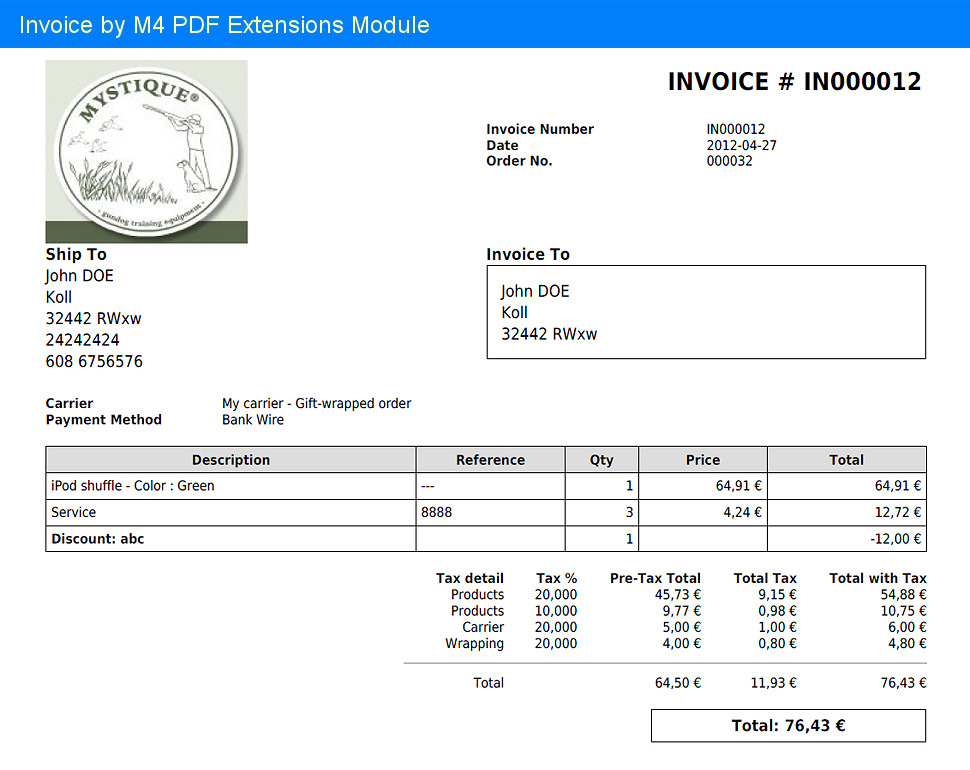
Task: Click 'Koll' inside the Invoice To box
Action: click(515, 313)
